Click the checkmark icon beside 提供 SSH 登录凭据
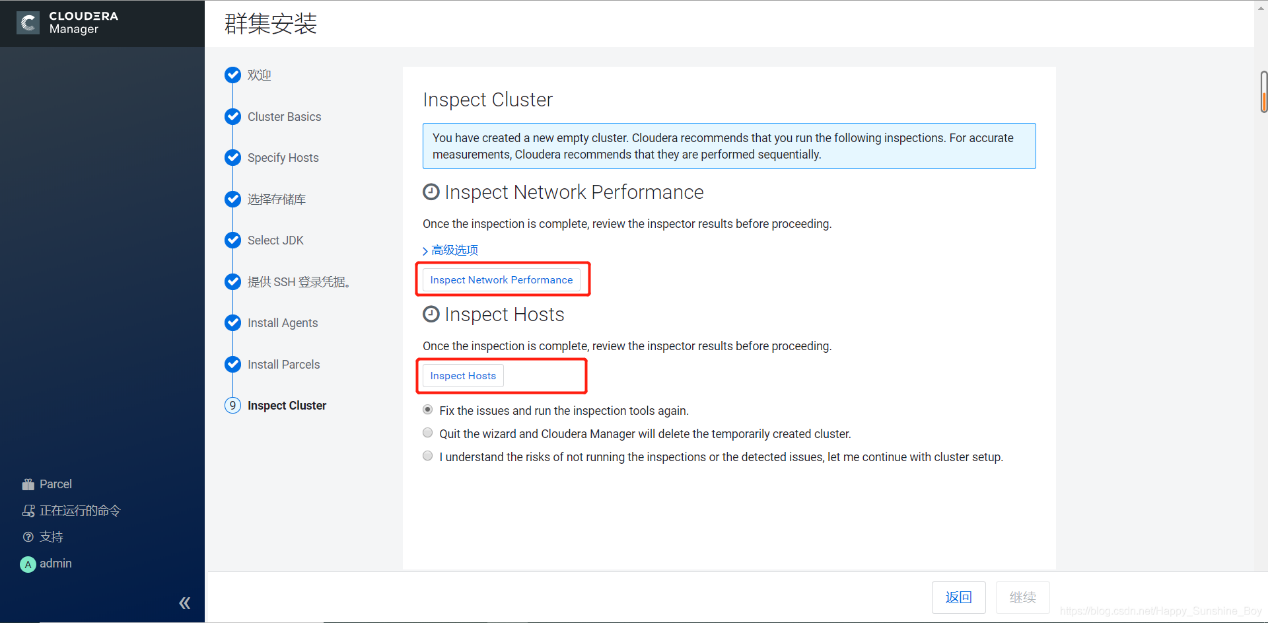Image resolution: width=1268 pixels, height=623 pixels. 233,282
